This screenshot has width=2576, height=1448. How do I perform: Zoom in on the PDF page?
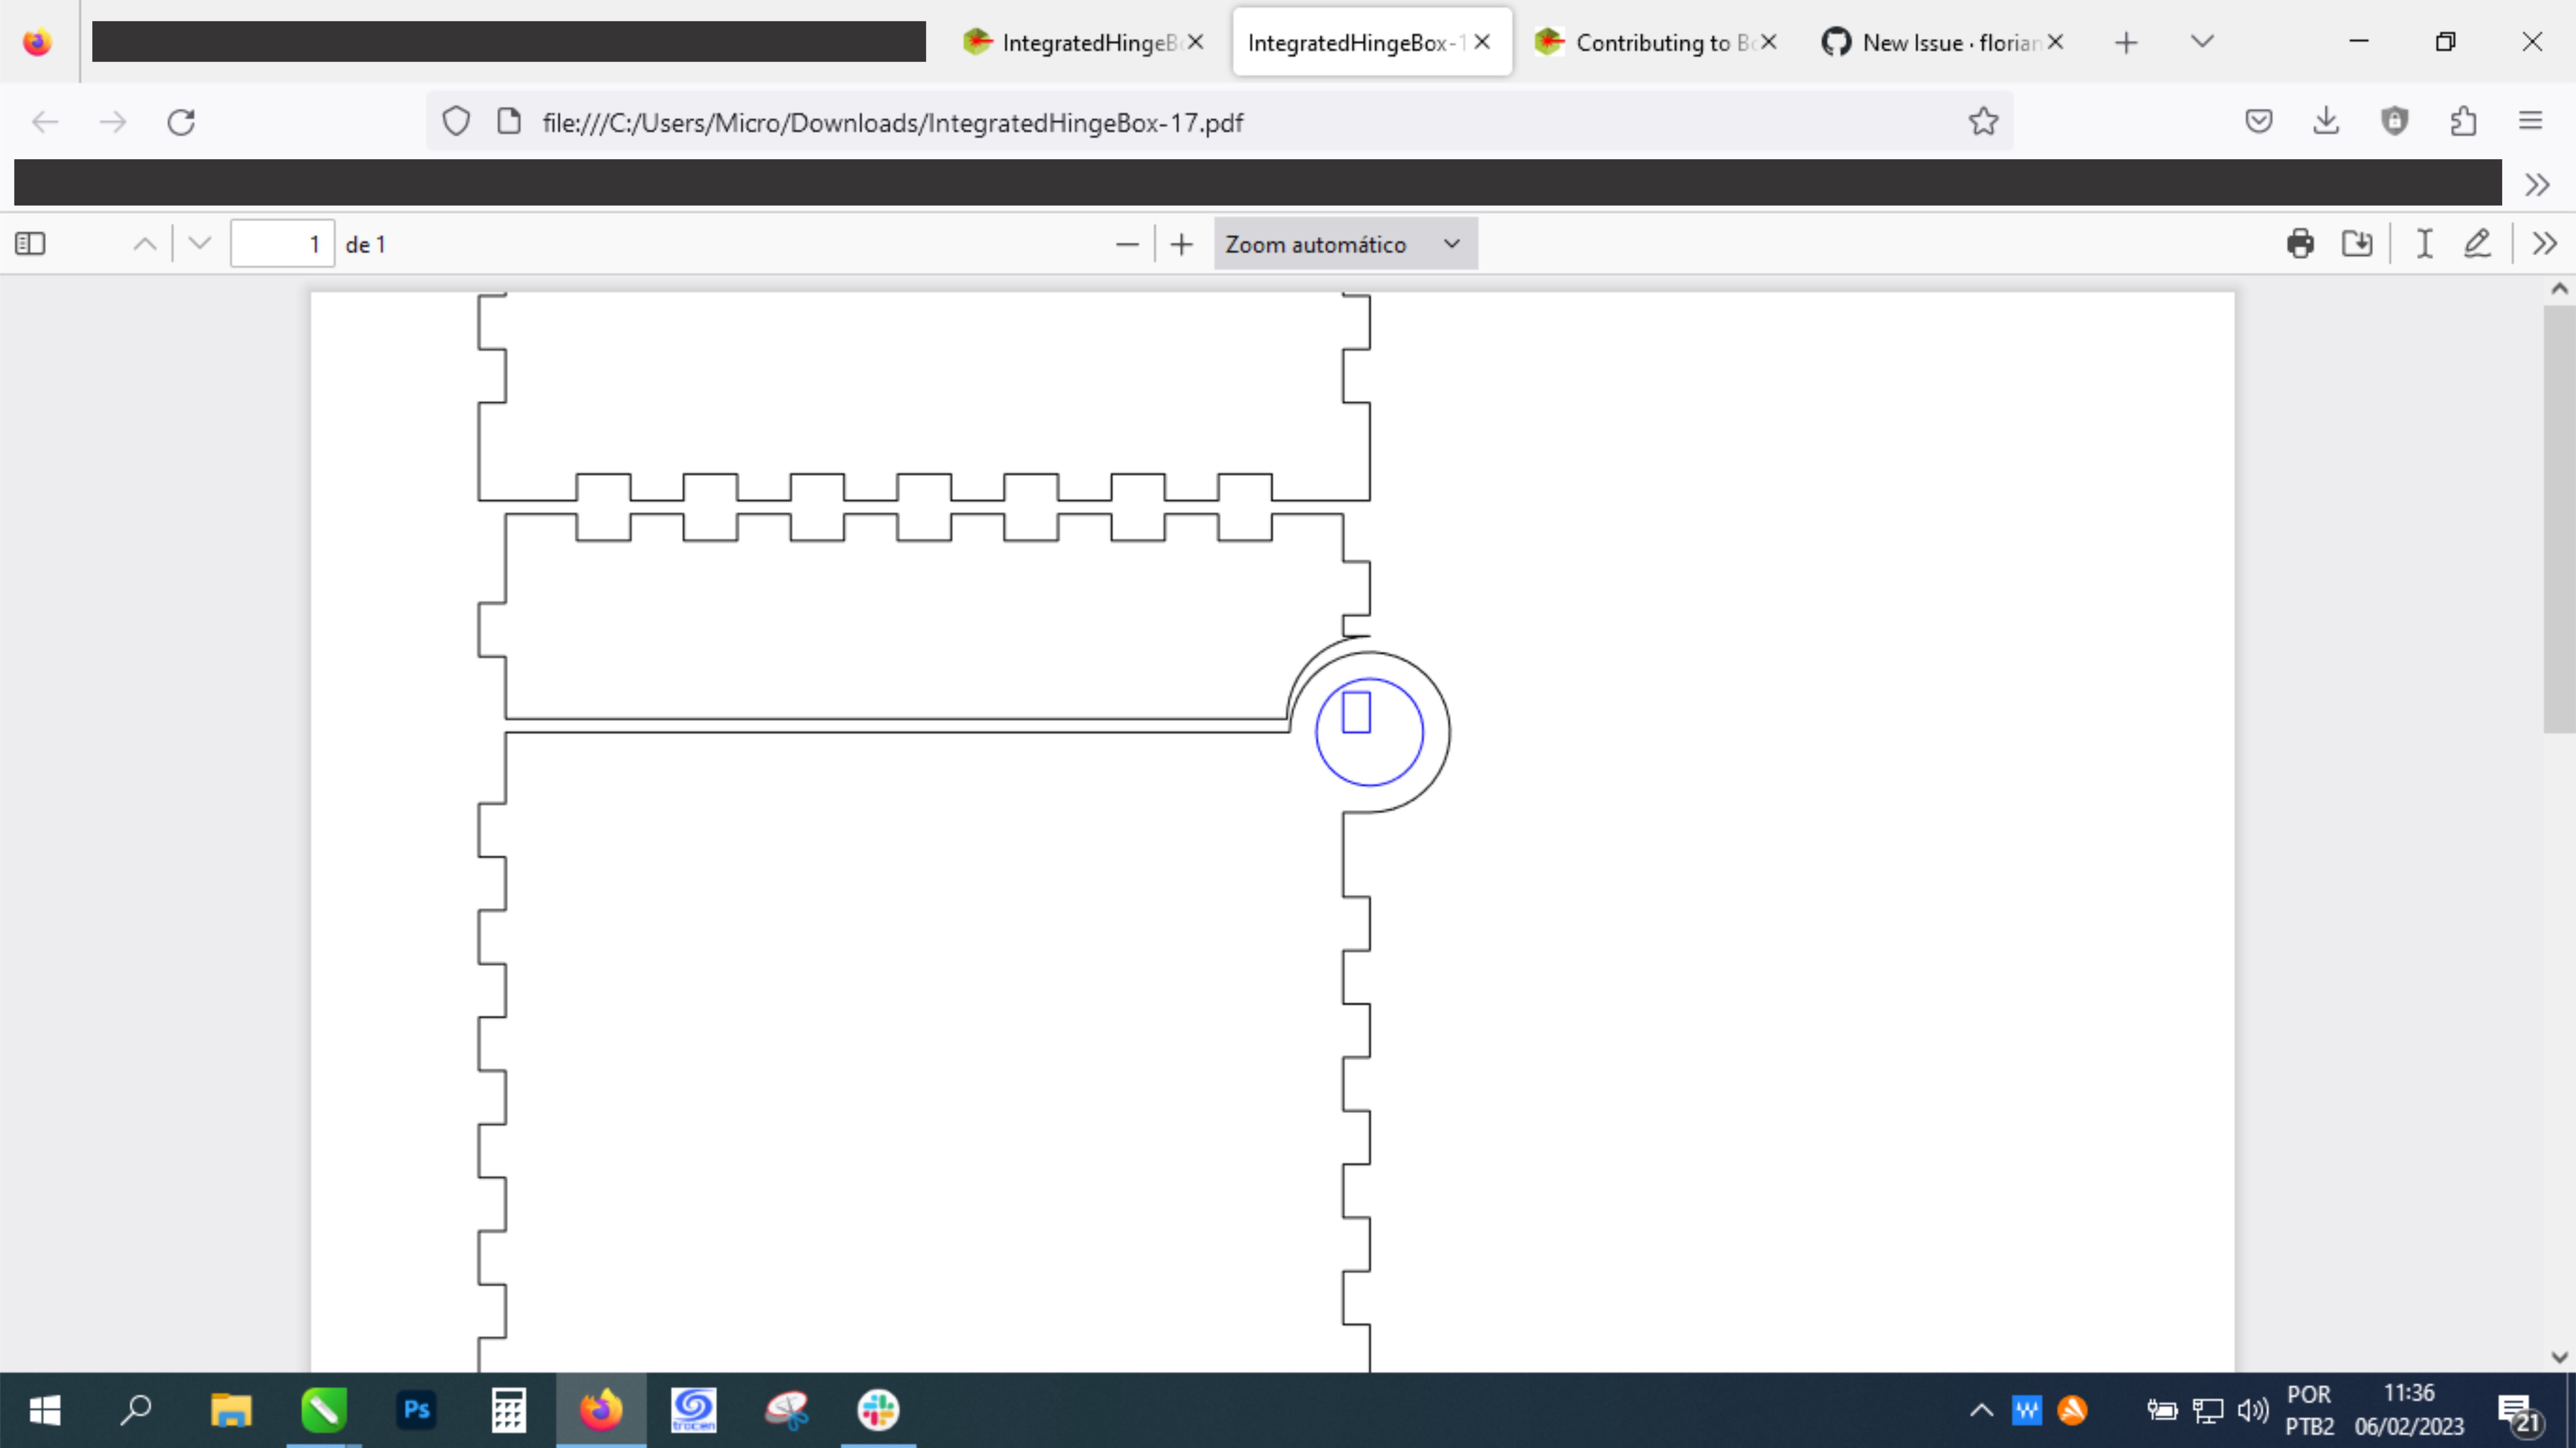(x=1181, y=243)
